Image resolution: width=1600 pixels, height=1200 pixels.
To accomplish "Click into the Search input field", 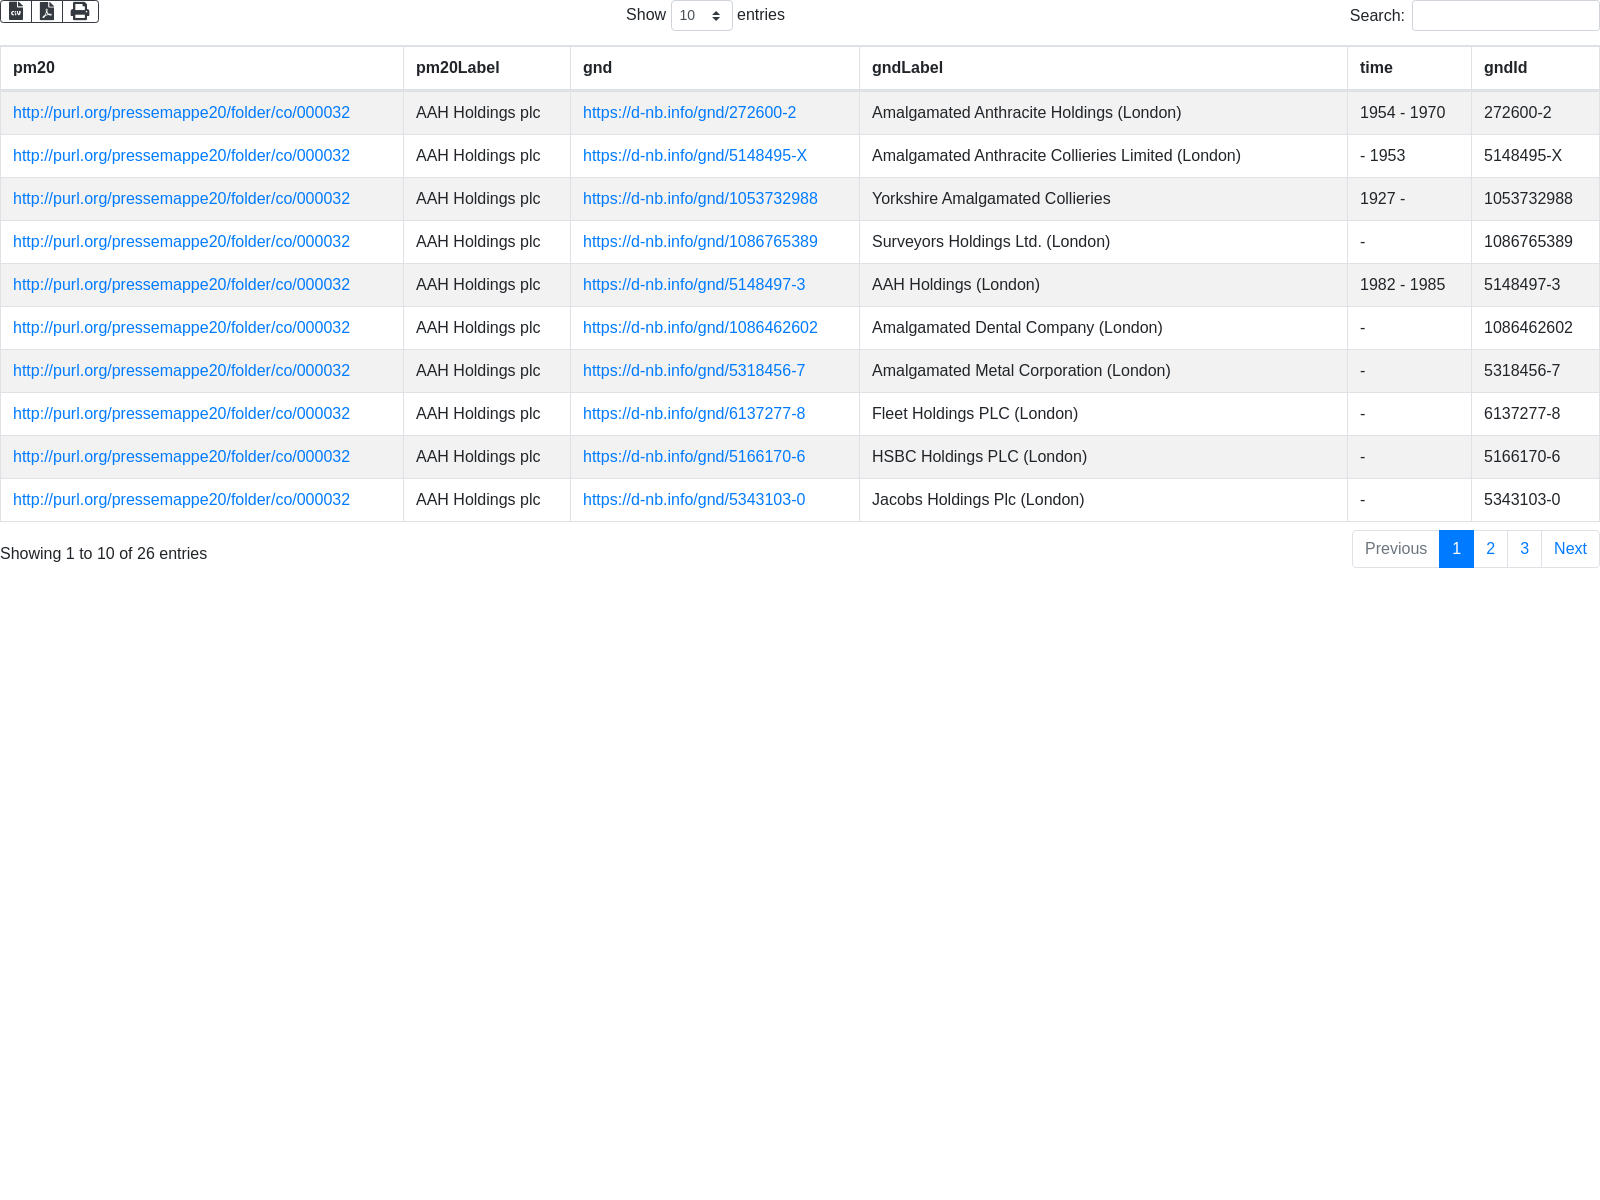I will pos(1505,16).
